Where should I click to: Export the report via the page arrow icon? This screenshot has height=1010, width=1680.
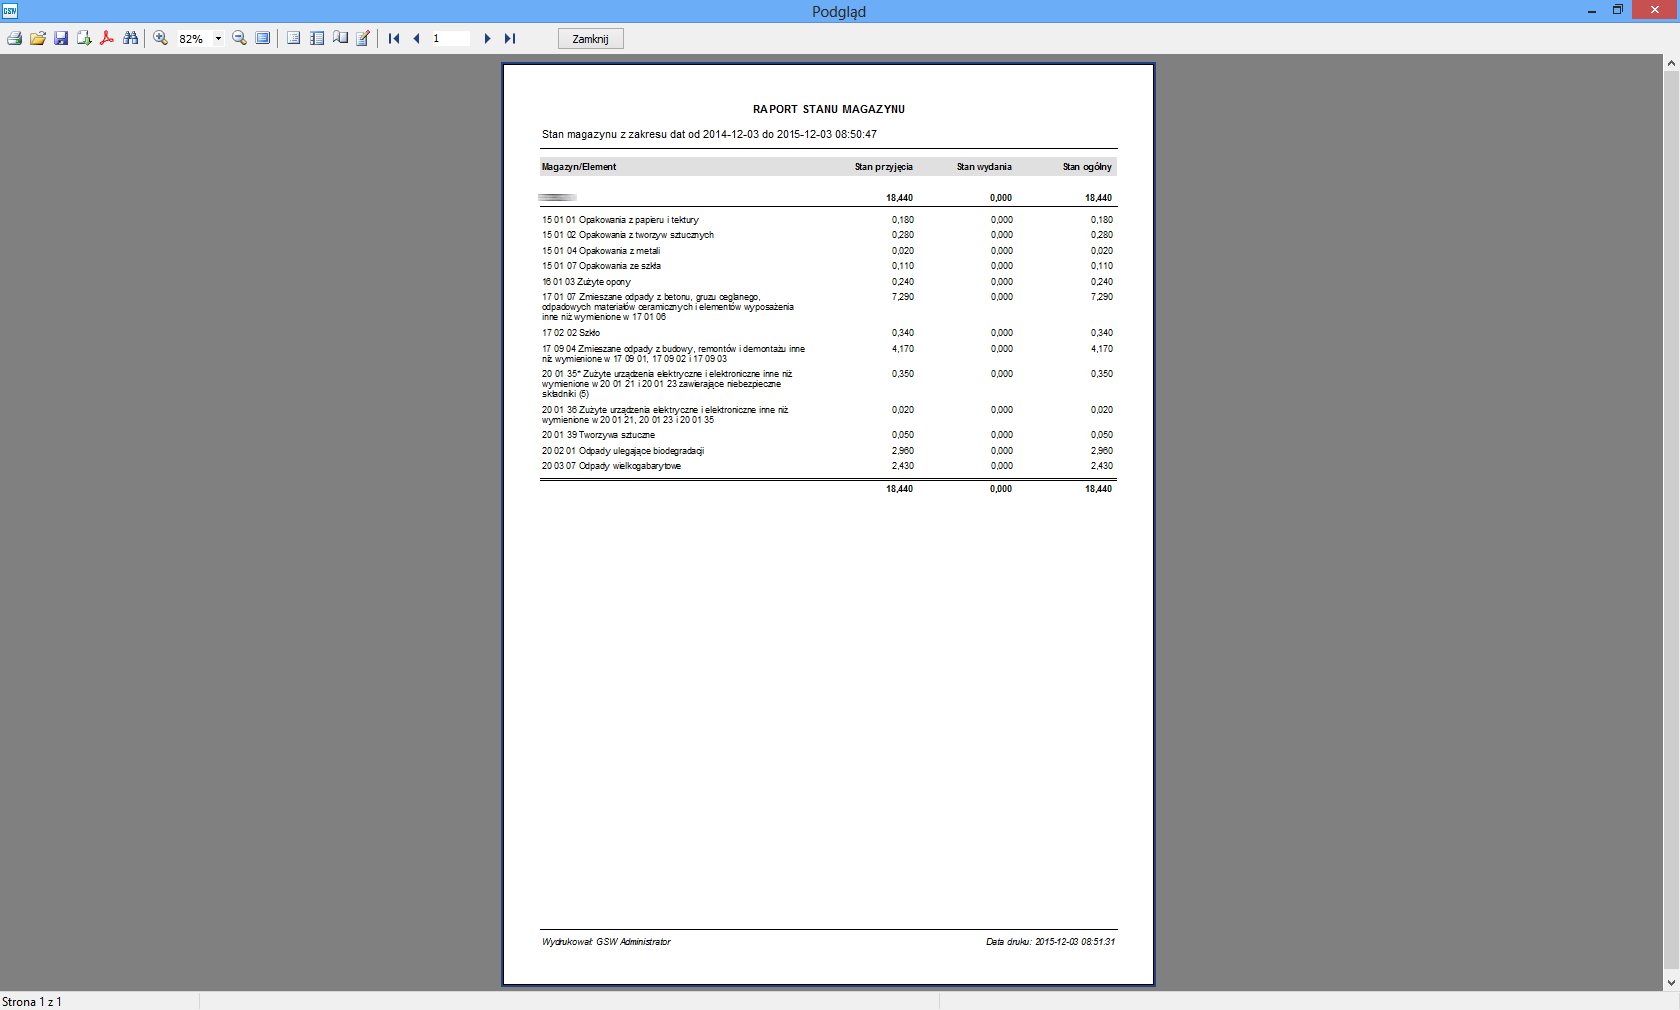pos(84,38)
